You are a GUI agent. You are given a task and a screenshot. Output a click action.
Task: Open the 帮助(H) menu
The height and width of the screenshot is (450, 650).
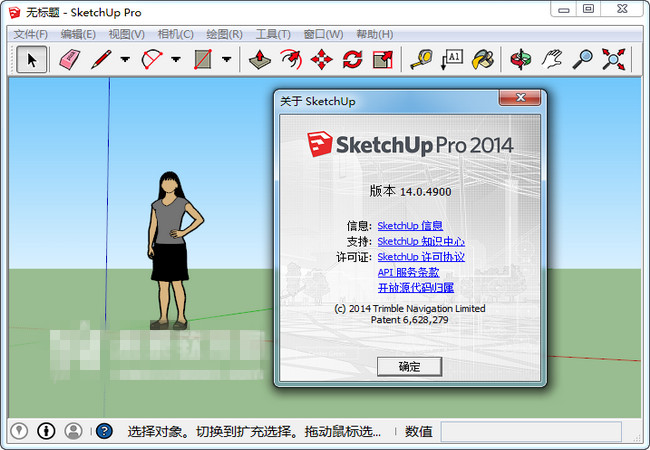click(374, 34)
